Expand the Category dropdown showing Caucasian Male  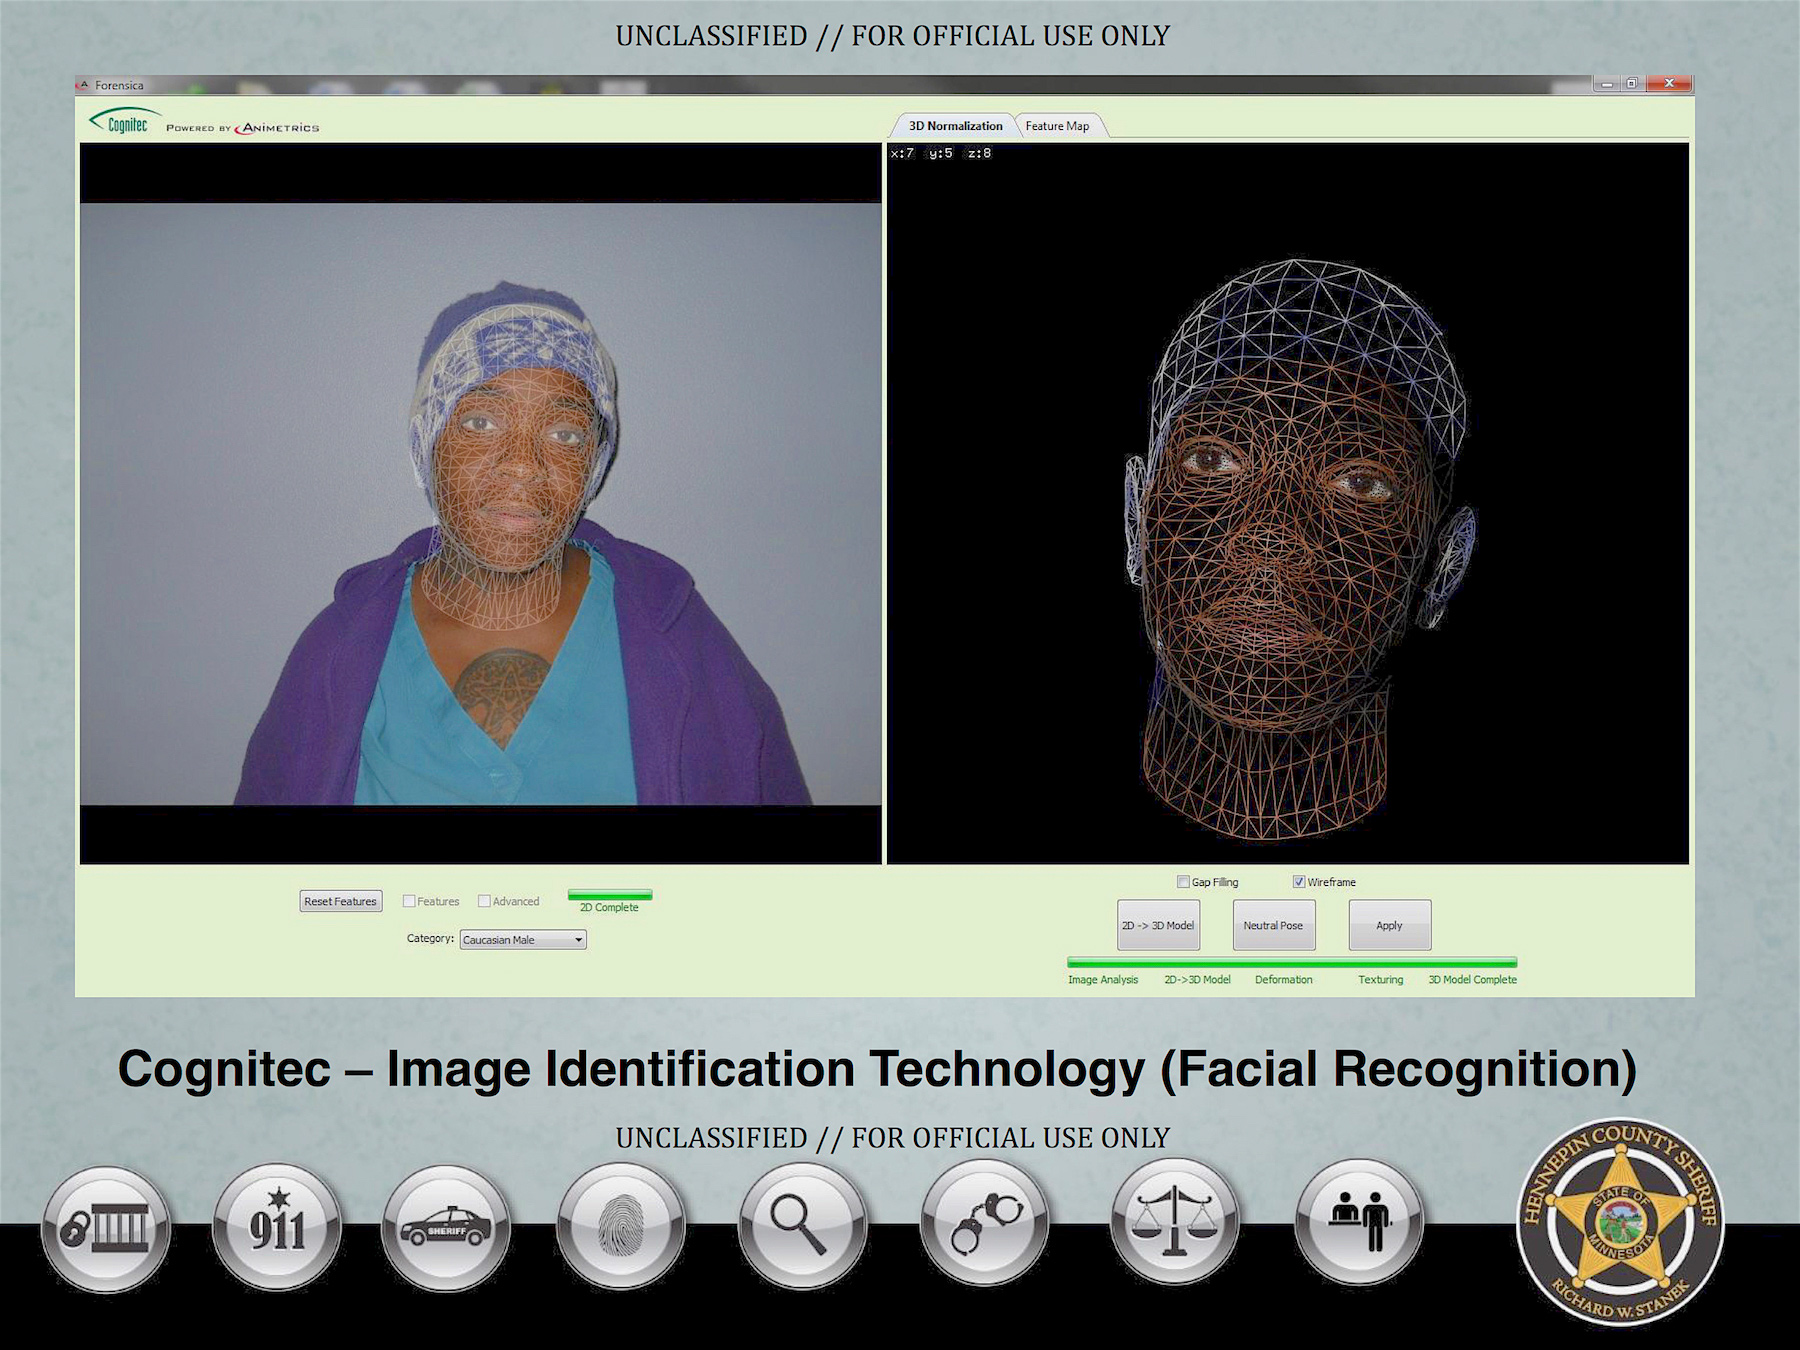(523, 940)
